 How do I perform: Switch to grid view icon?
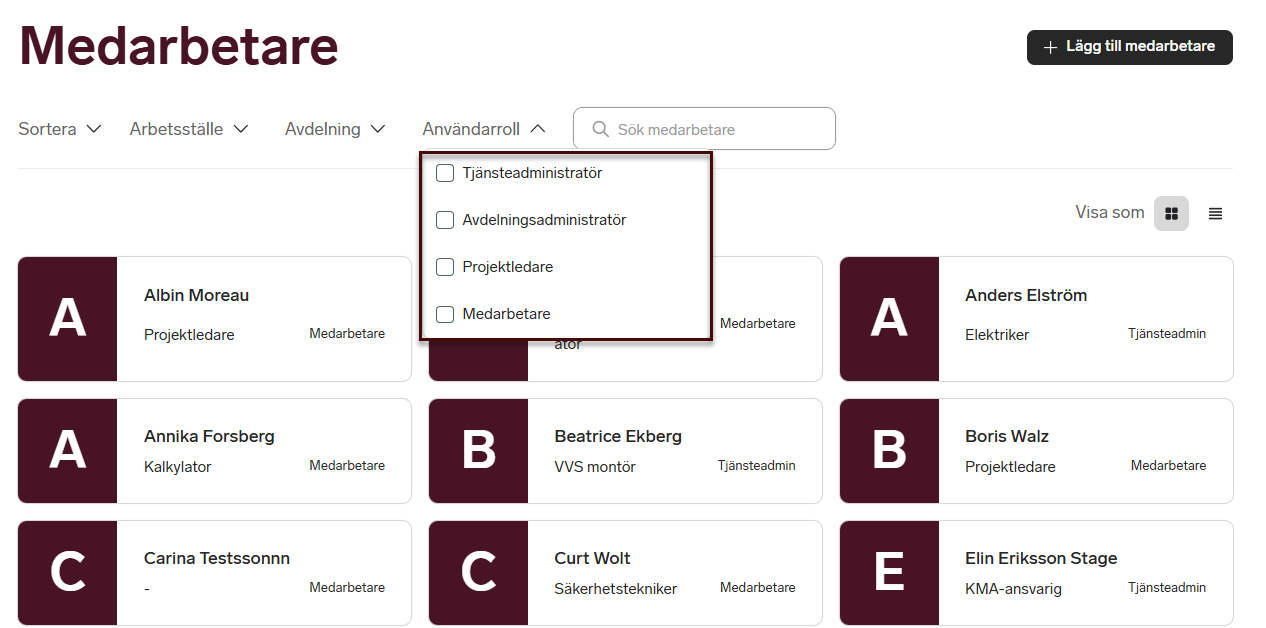(x=1171, y=213)
